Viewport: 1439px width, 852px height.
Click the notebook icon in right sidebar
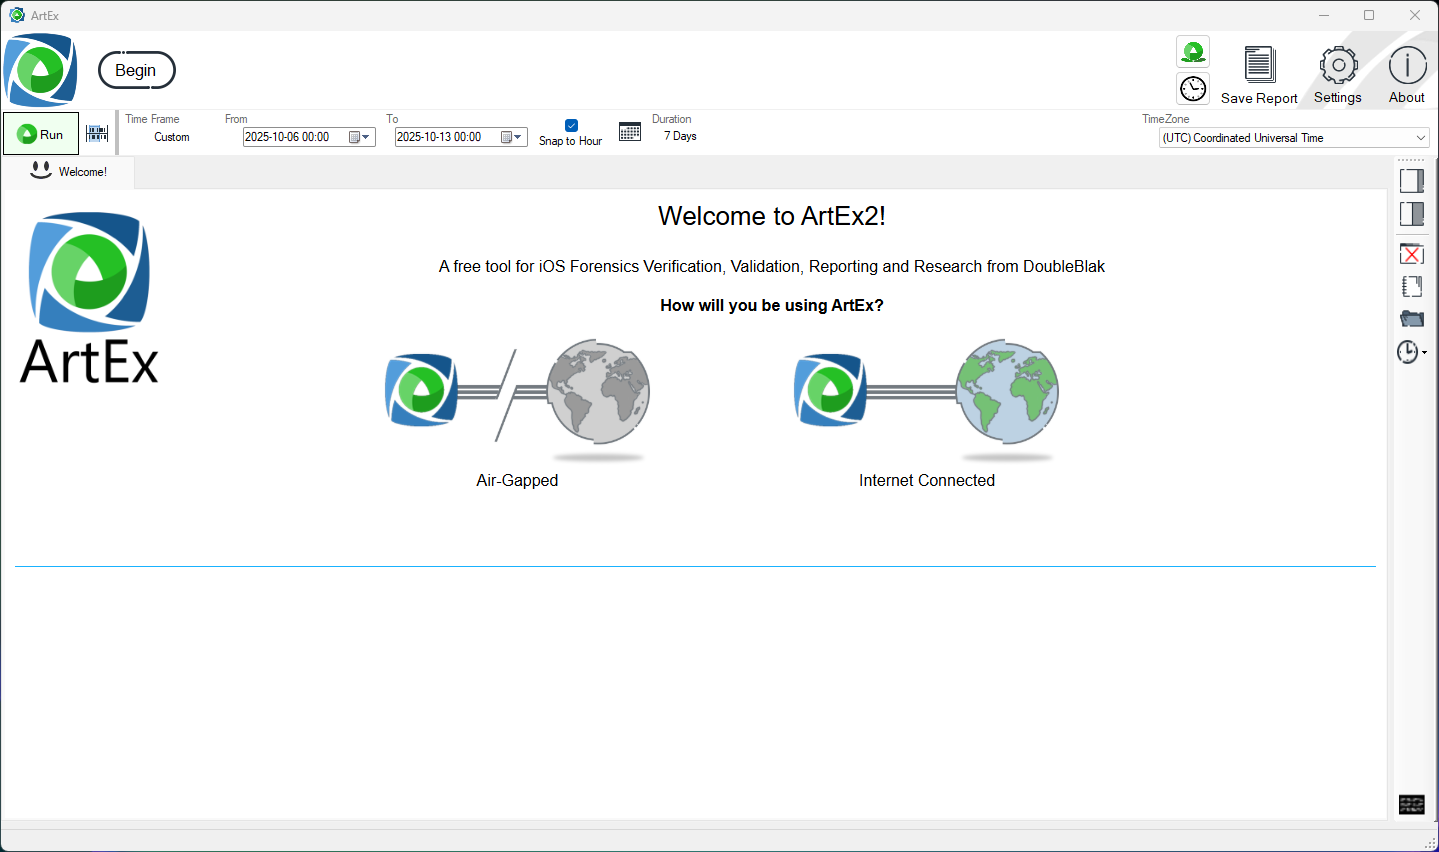click(x=1411, y=287)
